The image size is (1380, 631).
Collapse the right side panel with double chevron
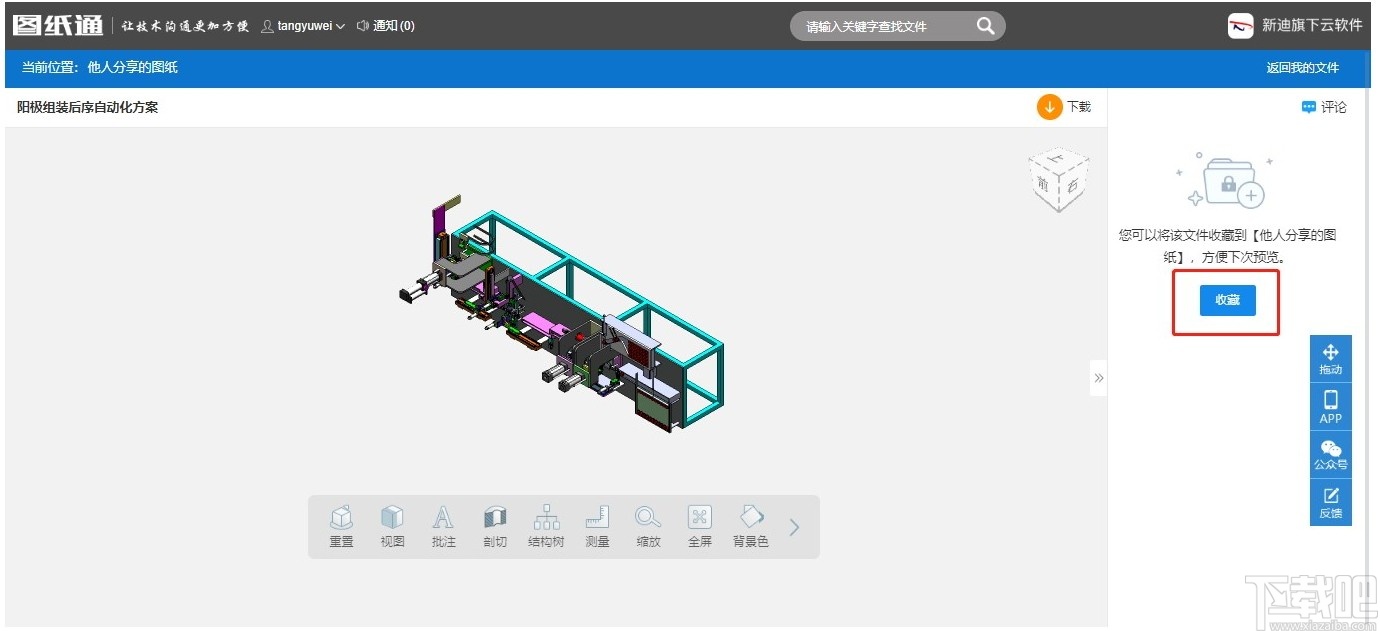coord(1098,378)
